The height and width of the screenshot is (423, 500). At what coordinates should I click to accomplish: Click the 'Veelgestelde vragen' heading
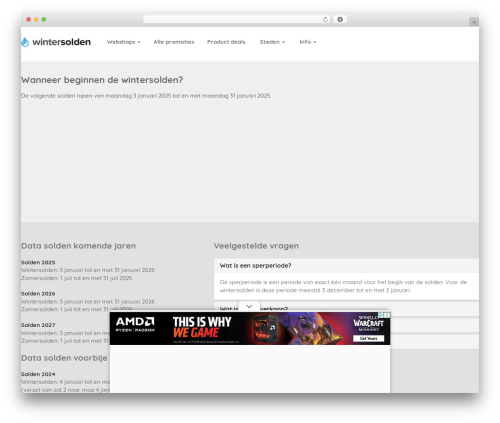[256, 246]
